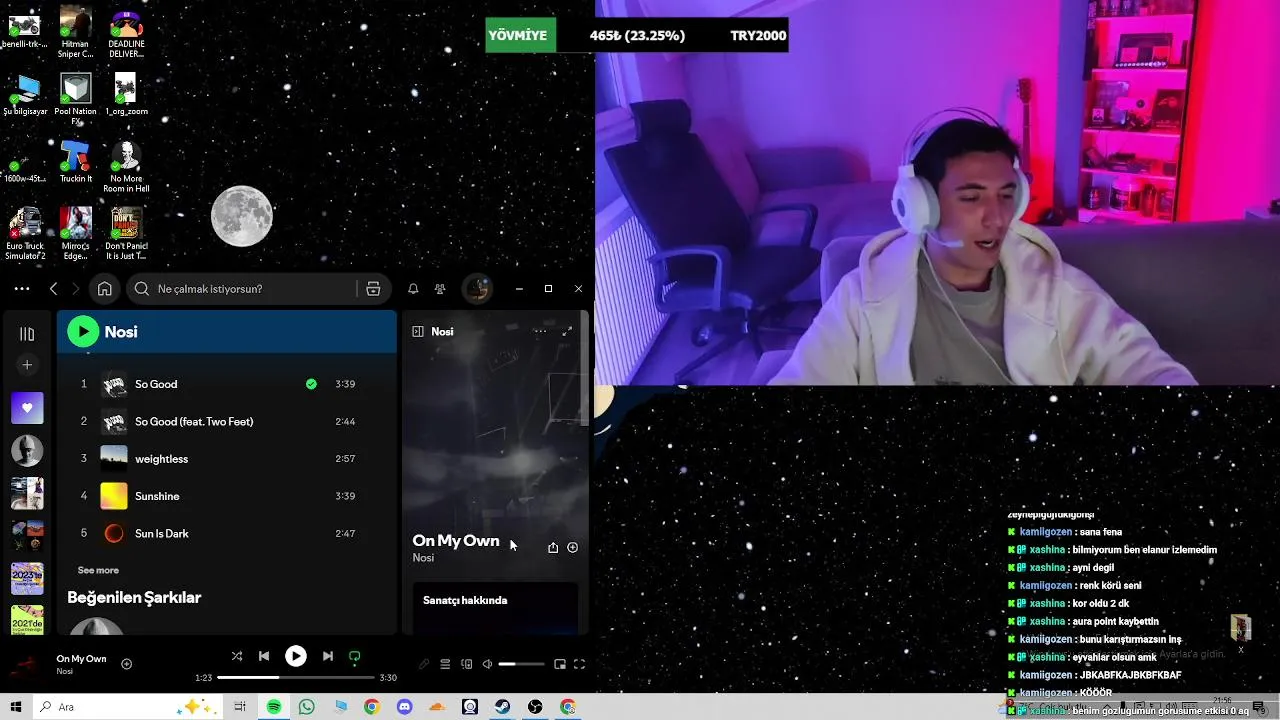
Task: Open Nosi link in Now Playing header
Action: [x=442, y=331]
